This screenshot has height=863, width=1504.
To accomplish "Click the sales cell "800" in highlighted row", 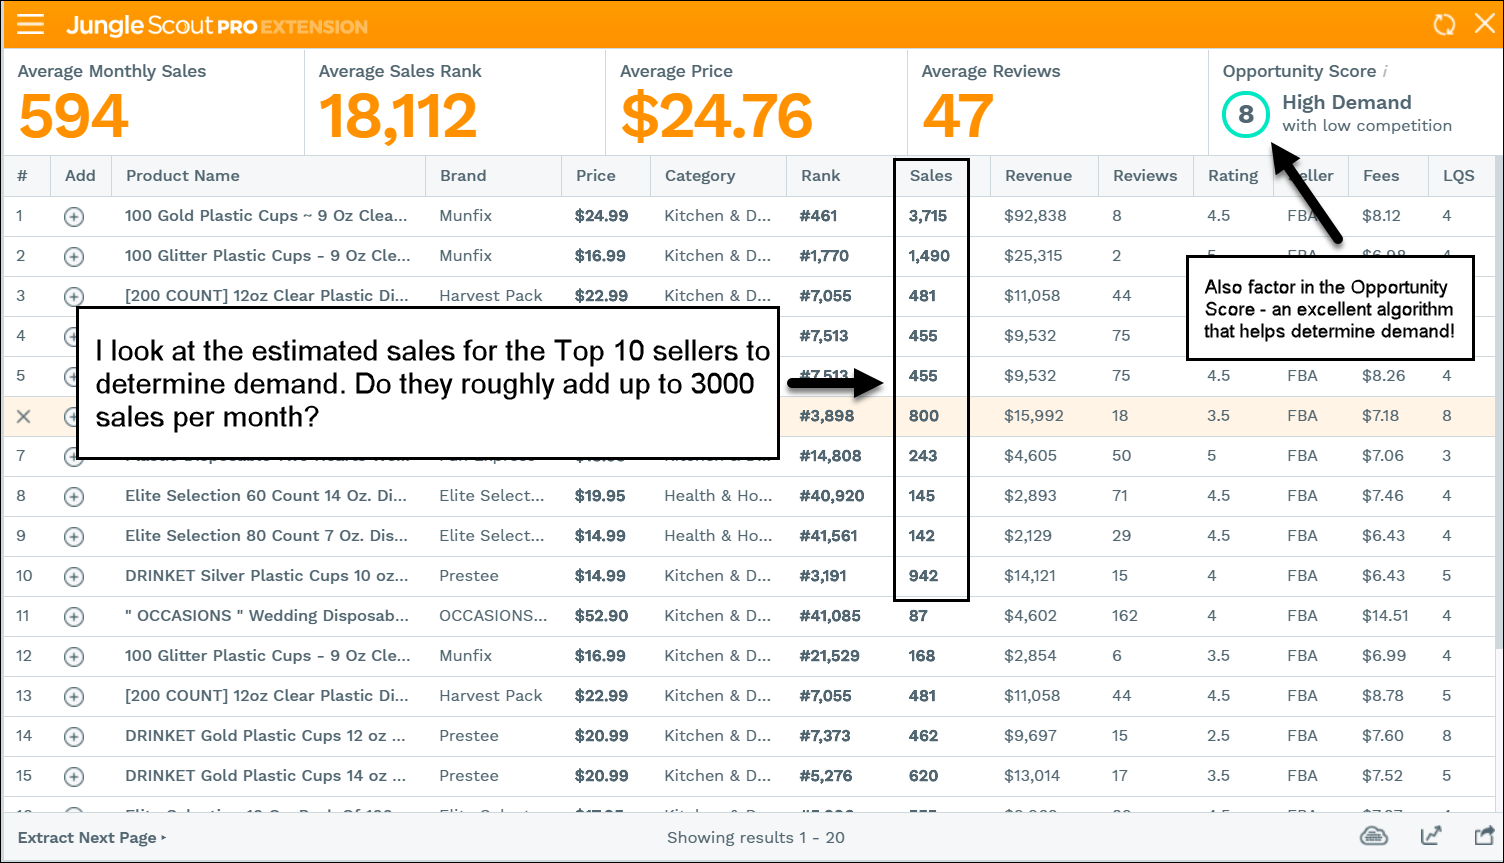I will (923, 416).
